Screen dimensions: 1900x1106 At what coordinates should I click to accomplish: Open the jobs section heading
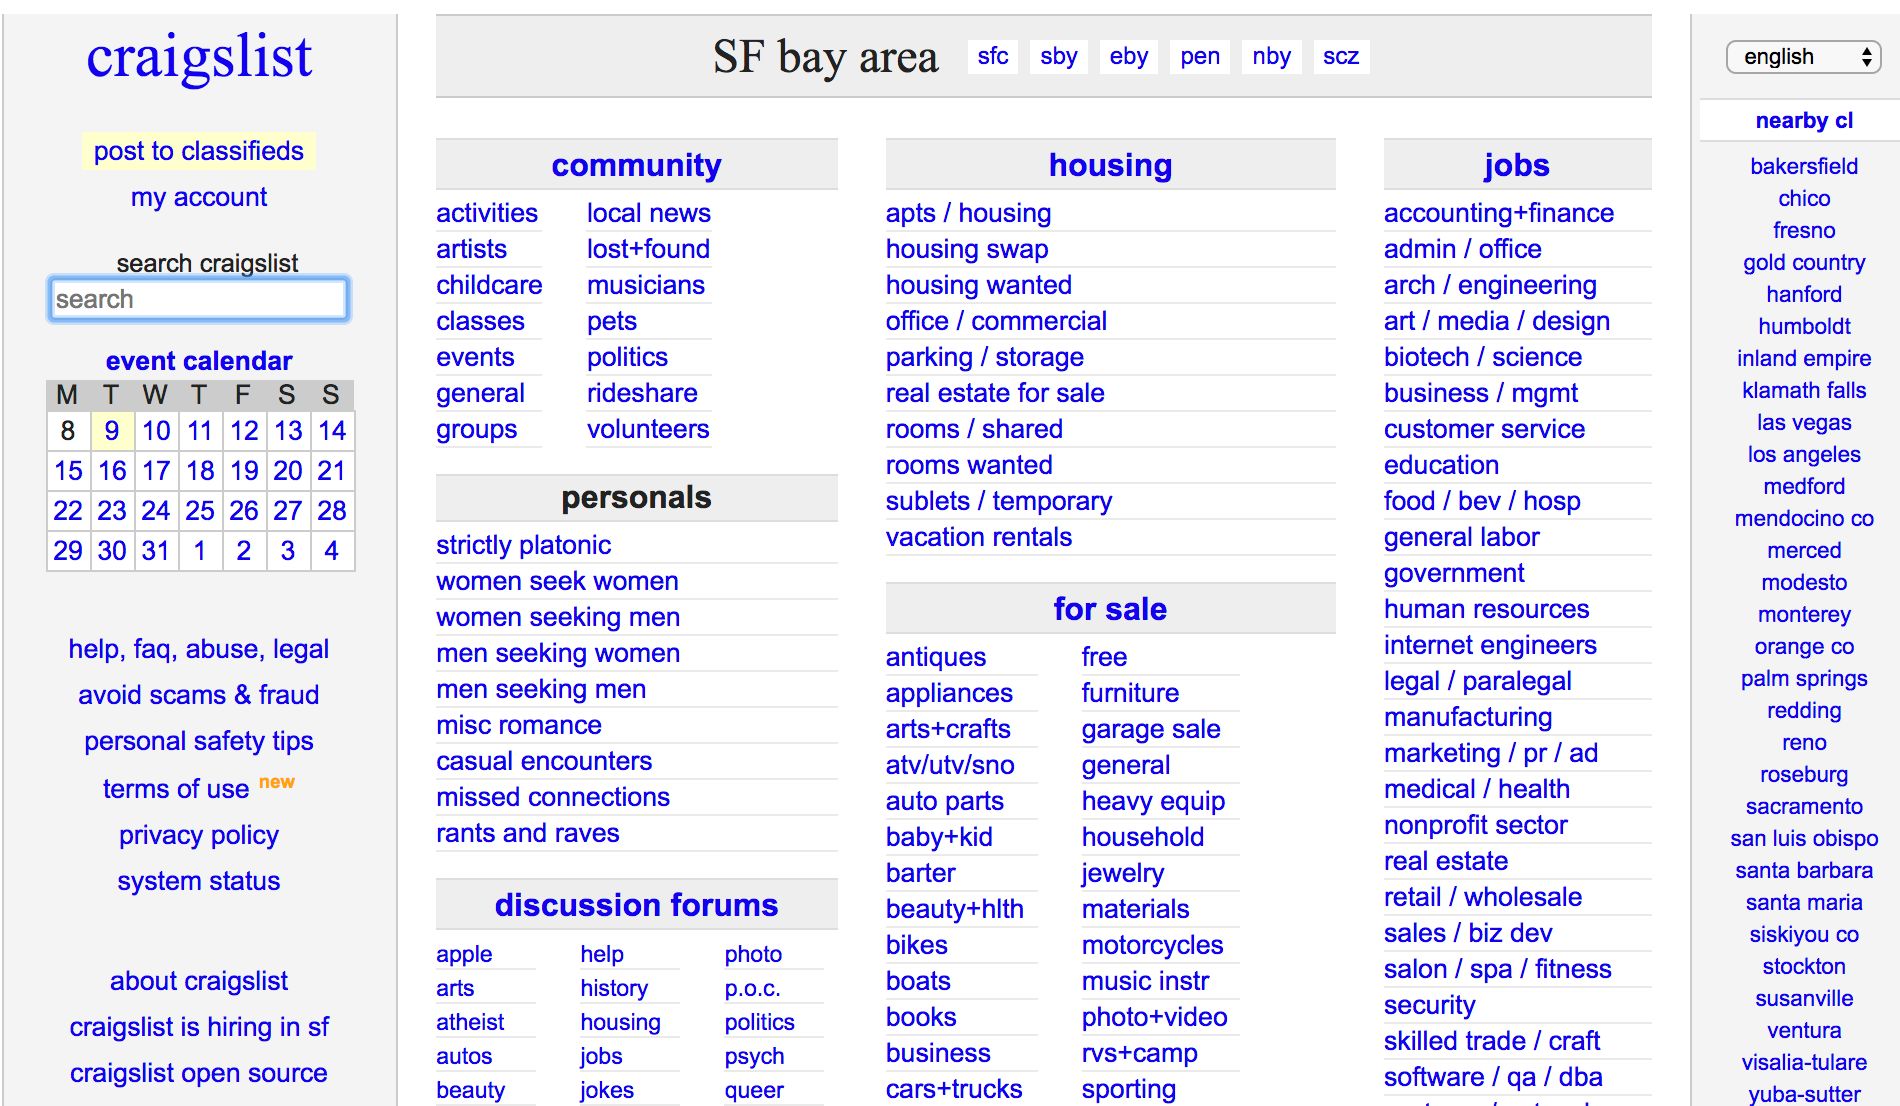tap(1517, 165)
